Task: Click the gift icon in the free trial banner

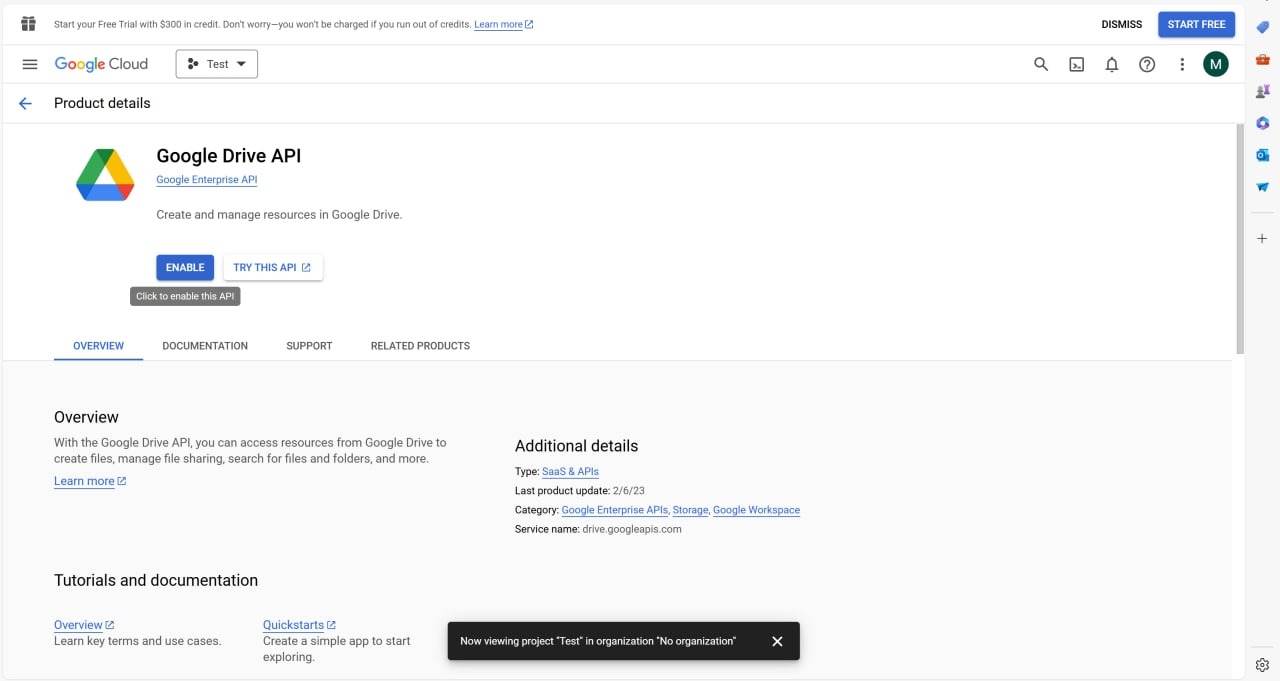Action: pyautogui.click(x=28, y=24)
